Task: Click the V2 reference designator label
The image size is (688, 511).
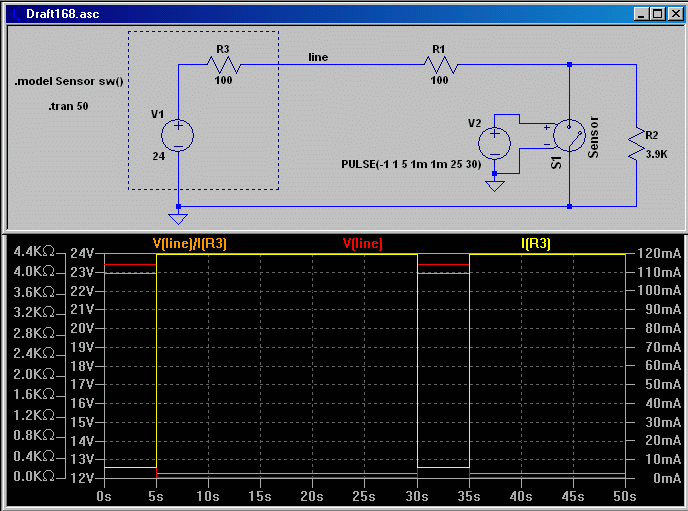Action: tap(474, 123)
